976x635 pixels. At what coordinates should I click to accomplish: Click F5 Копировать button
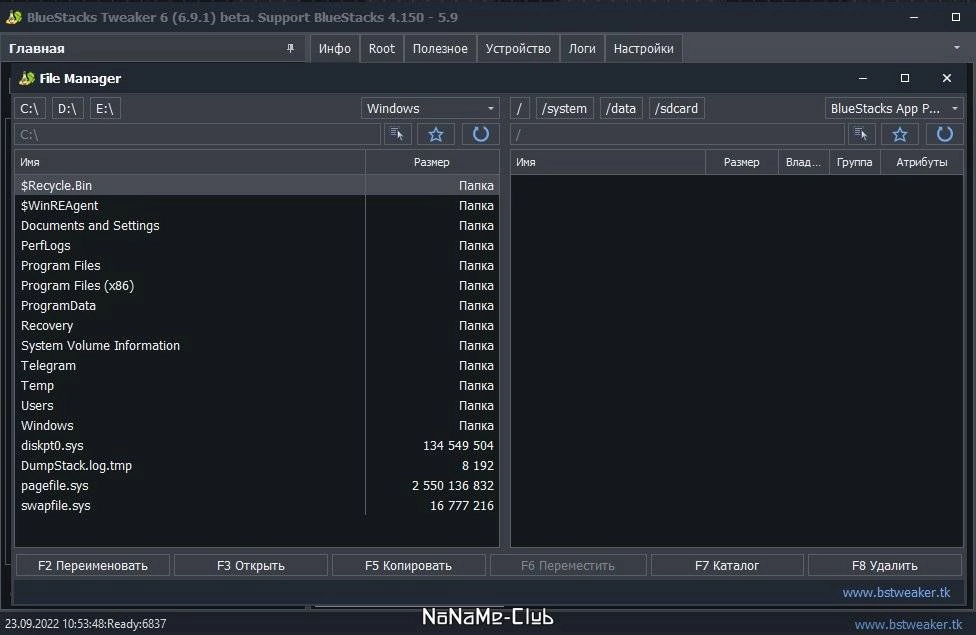coord(408,565)
